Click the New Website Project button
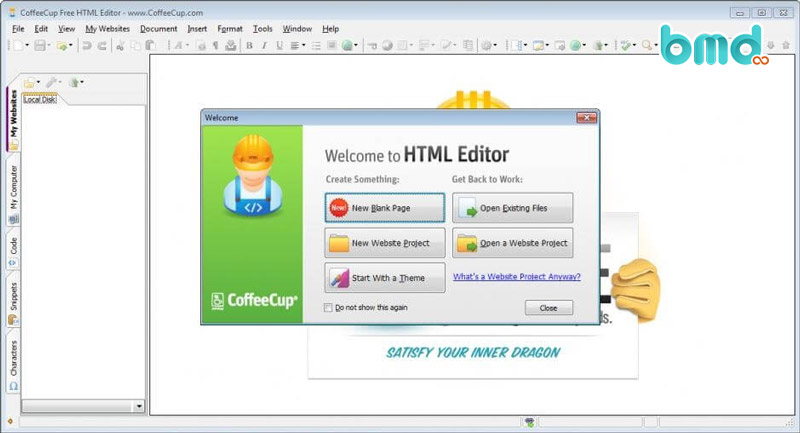The image size is (800, 433). pos(385,243)
